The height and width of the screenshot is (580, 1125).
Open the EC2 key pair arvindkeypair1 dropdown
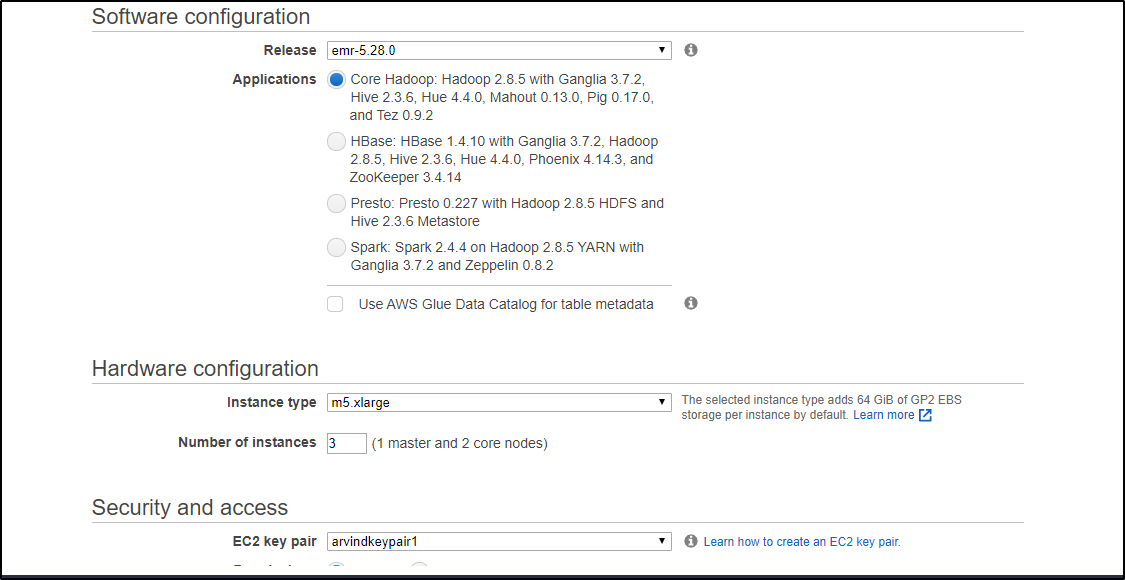pyautogui.click(x=499, y=541)
